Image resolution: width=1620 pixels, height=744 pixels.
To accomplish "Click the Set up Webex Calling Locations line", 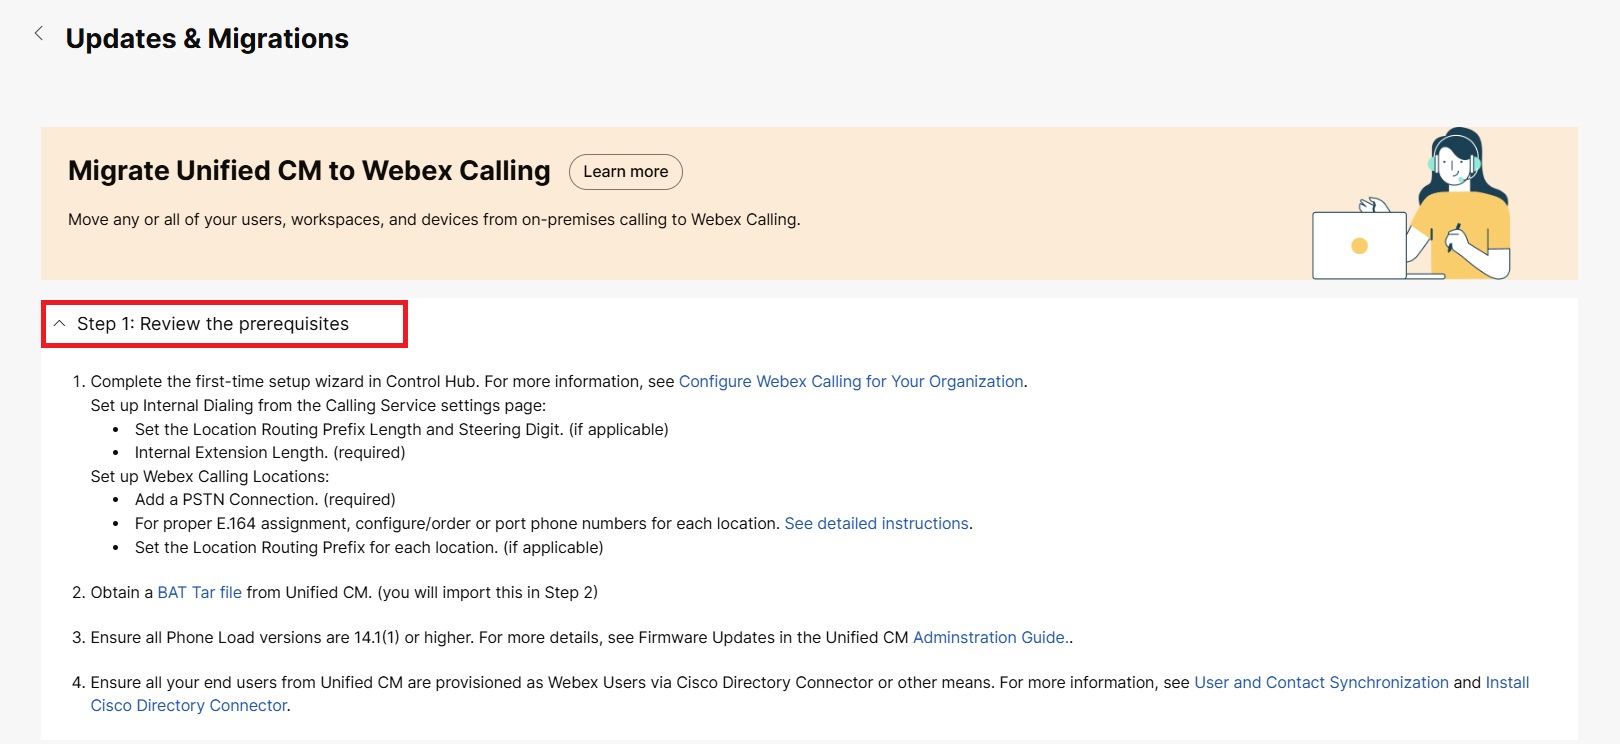I will click(x=209, y=477).
